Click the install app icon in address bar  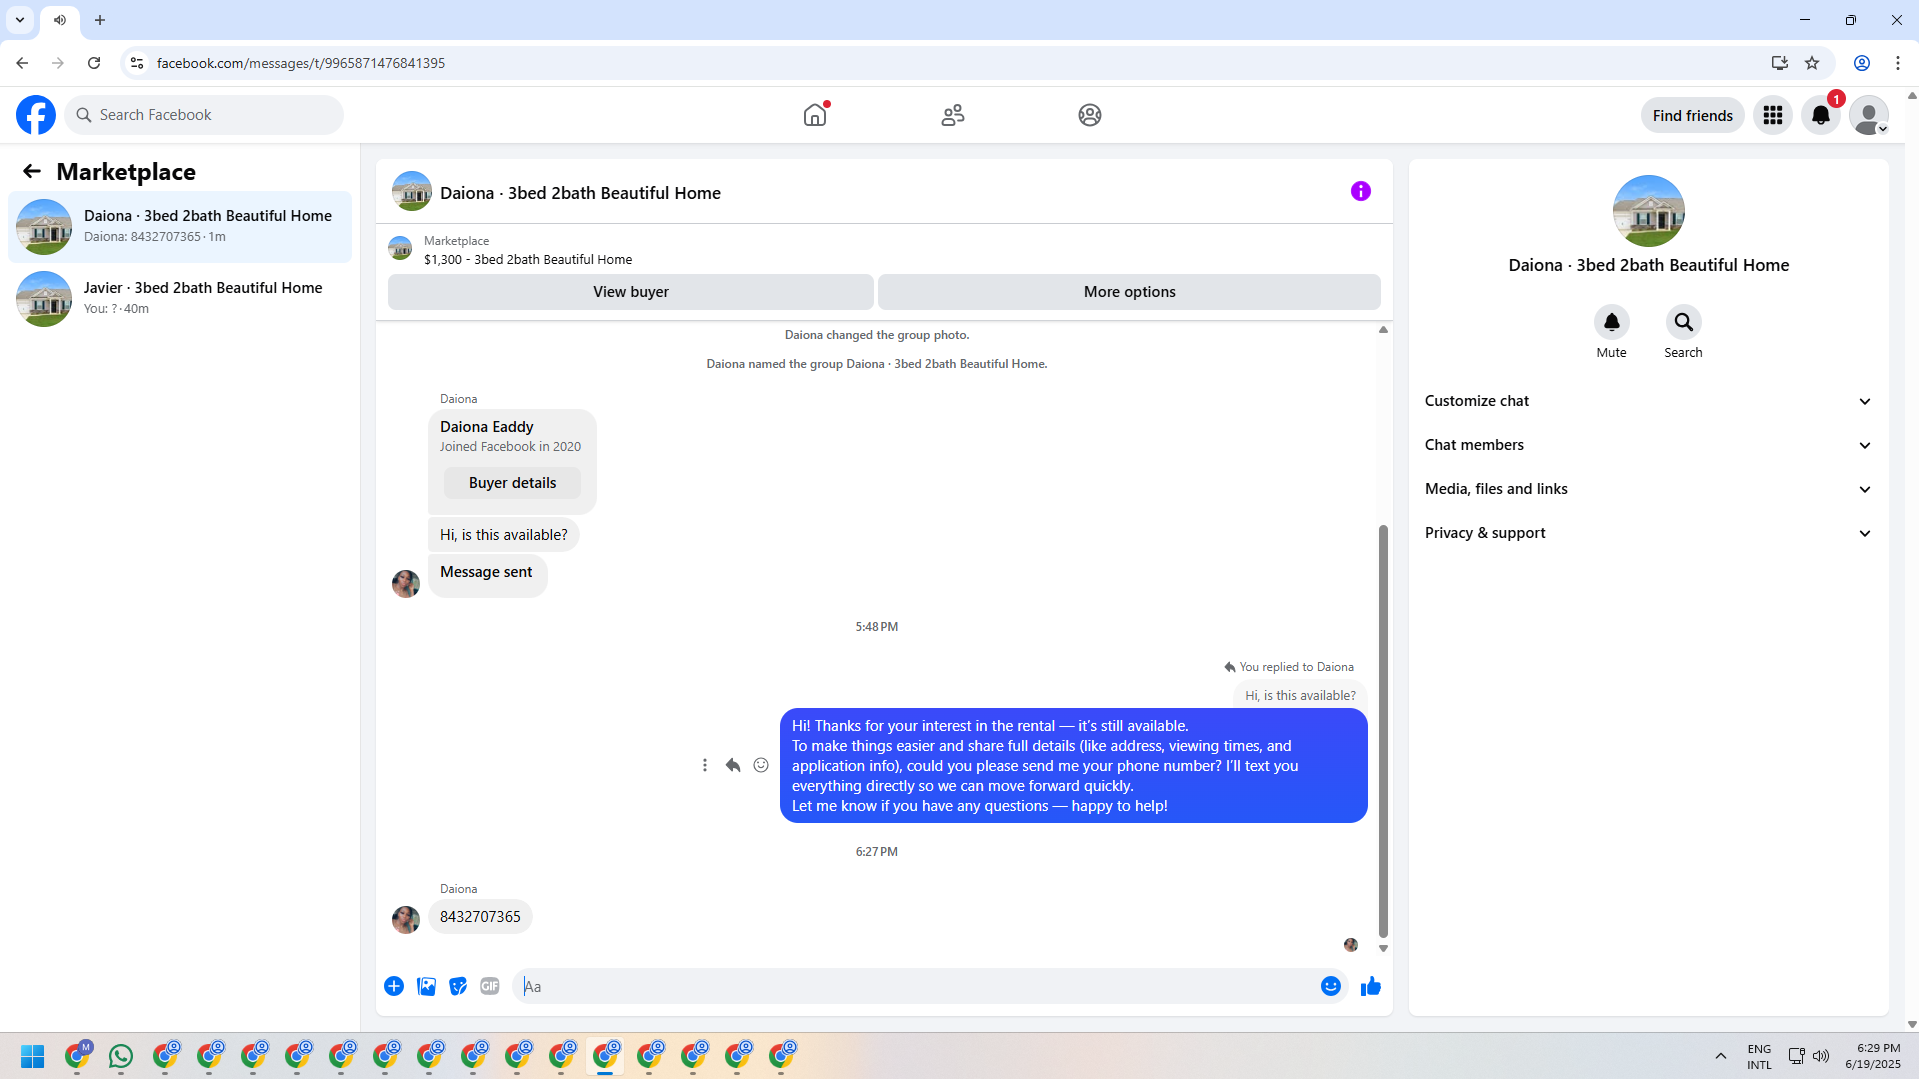pos(1780,63)
